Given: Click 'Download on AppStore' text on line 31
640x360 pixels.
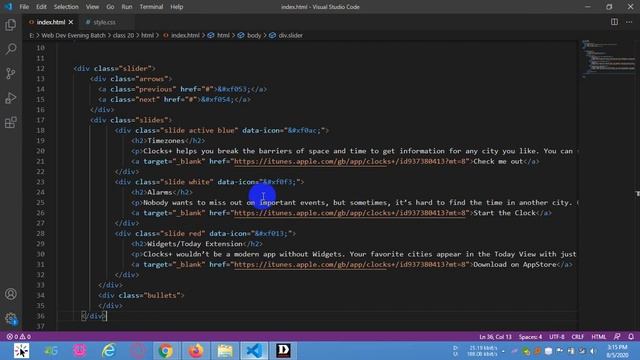Looking at the screenshot, I should click(x=515, y=264).
